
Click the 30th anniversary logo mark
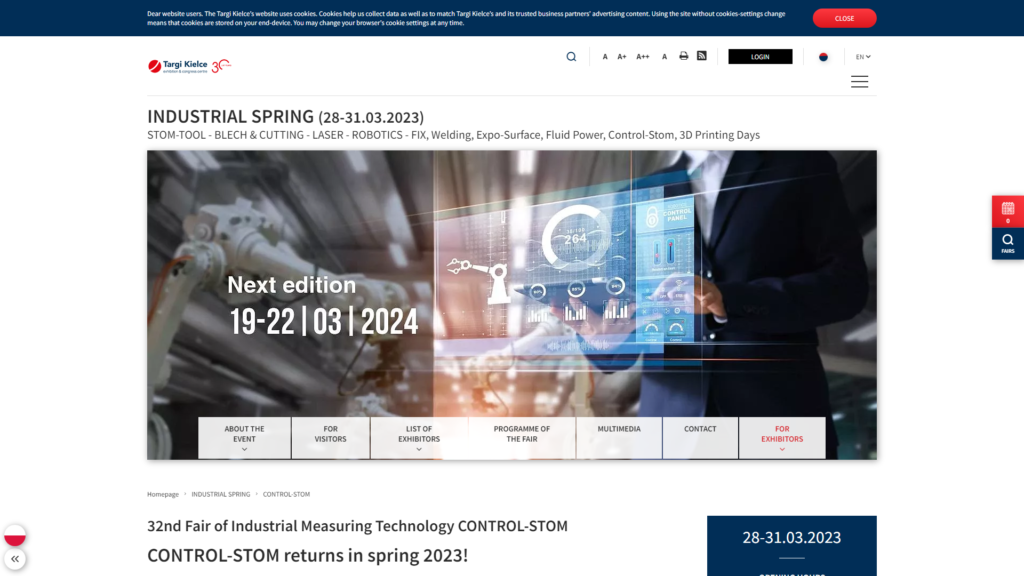(x=221, y=65)
